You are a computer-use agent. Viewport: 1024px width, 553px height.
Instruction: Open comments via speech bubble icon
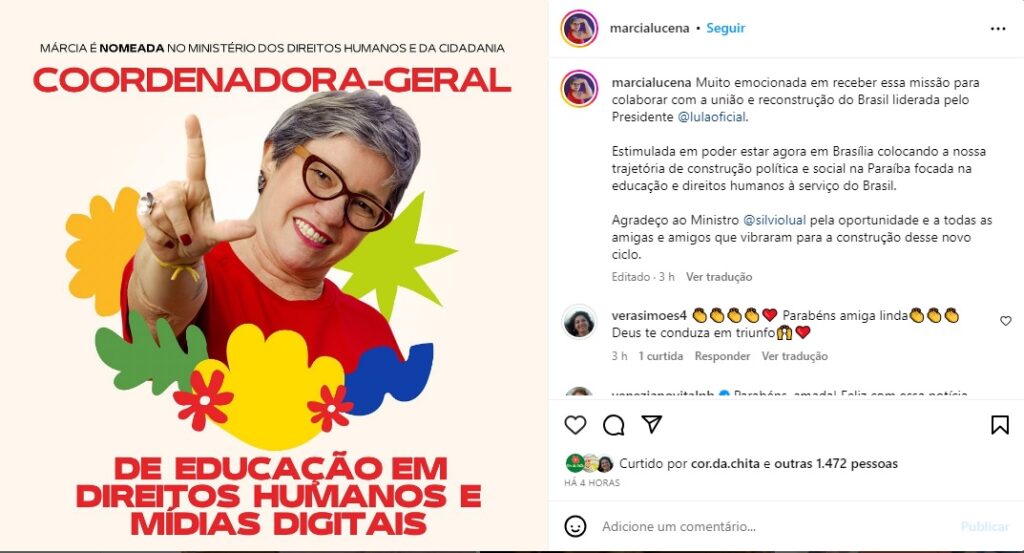tap(613, 425)
